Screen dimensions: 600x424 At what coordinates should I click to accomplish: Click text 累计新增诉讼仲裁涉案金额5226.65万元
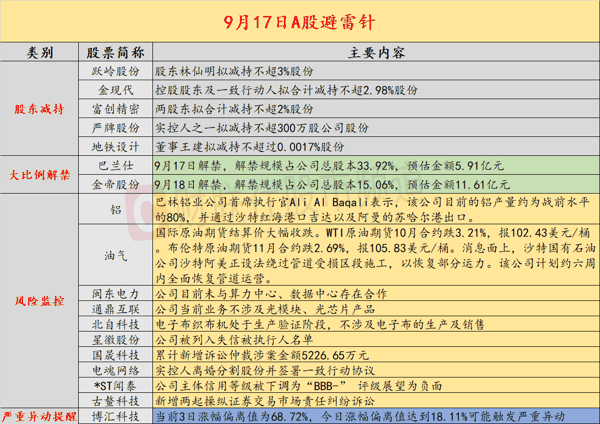point(261,355)
